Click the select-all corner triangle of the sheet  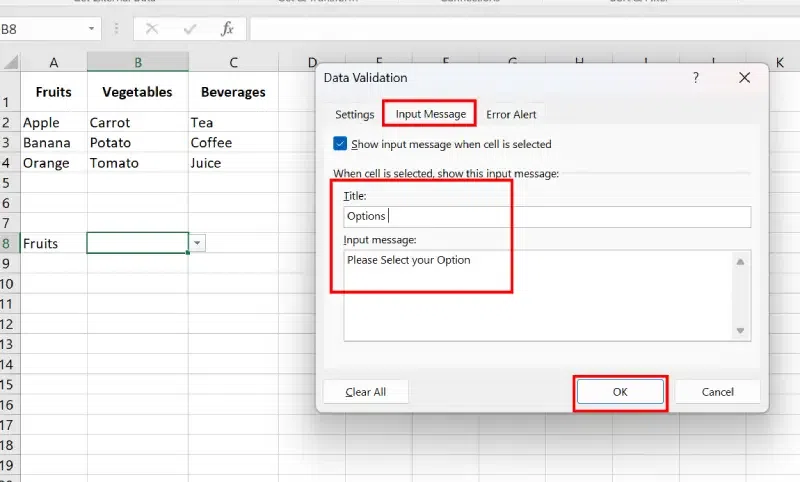click(10, 62)
